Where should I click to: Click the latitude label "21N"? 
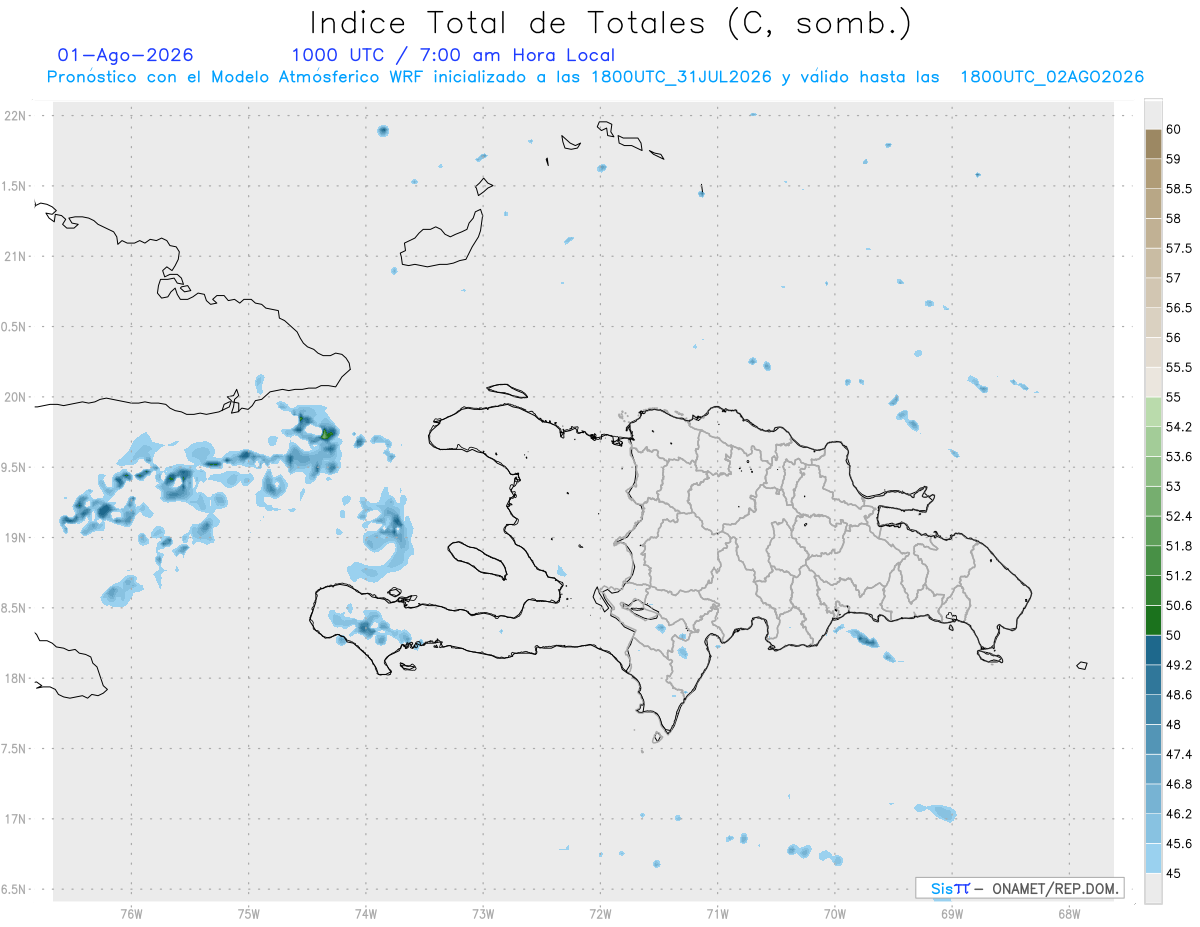tap(15, 256)
